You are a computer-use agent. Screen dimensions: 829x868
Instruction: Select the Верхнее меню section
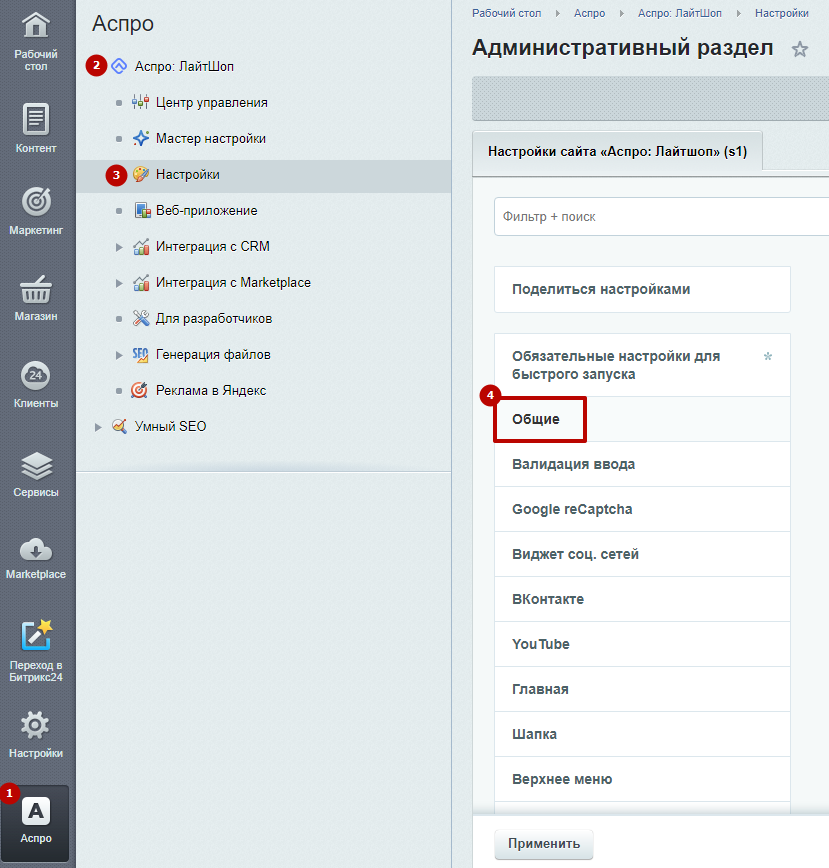point(643,779)
